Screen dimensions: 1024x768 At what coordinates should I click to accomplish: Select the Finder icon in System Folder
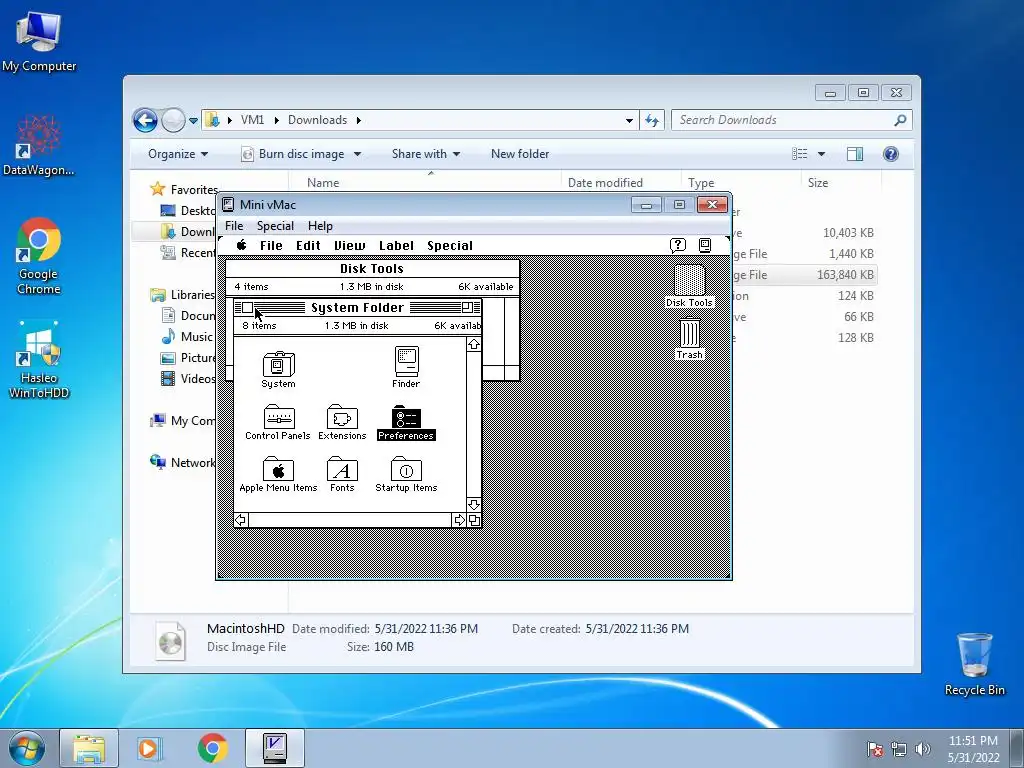click(x=406, y=362)
